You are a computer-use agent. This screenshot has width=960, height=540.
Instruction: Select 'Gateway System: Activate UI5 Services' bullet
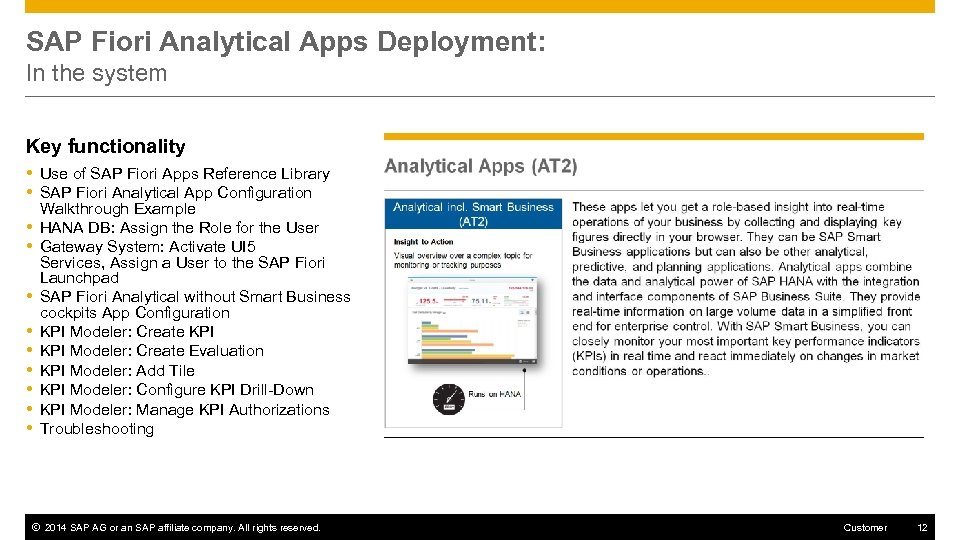pyautogui.click(x=182, y=262)
